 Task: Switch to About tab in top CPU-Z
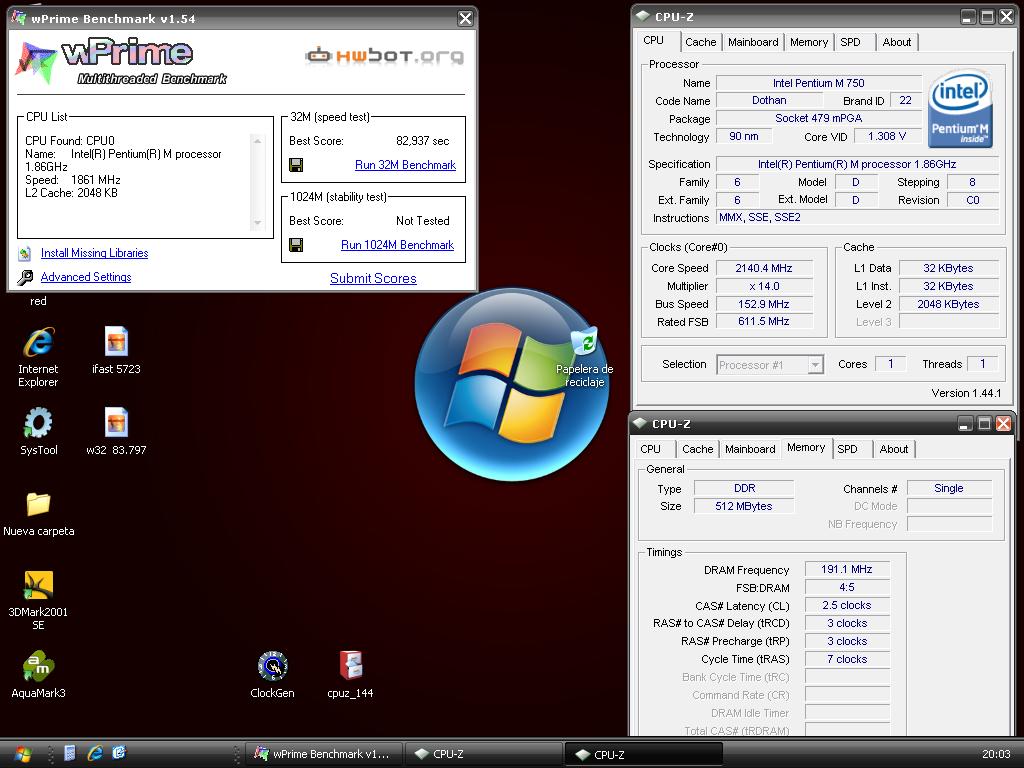[897, 42]
